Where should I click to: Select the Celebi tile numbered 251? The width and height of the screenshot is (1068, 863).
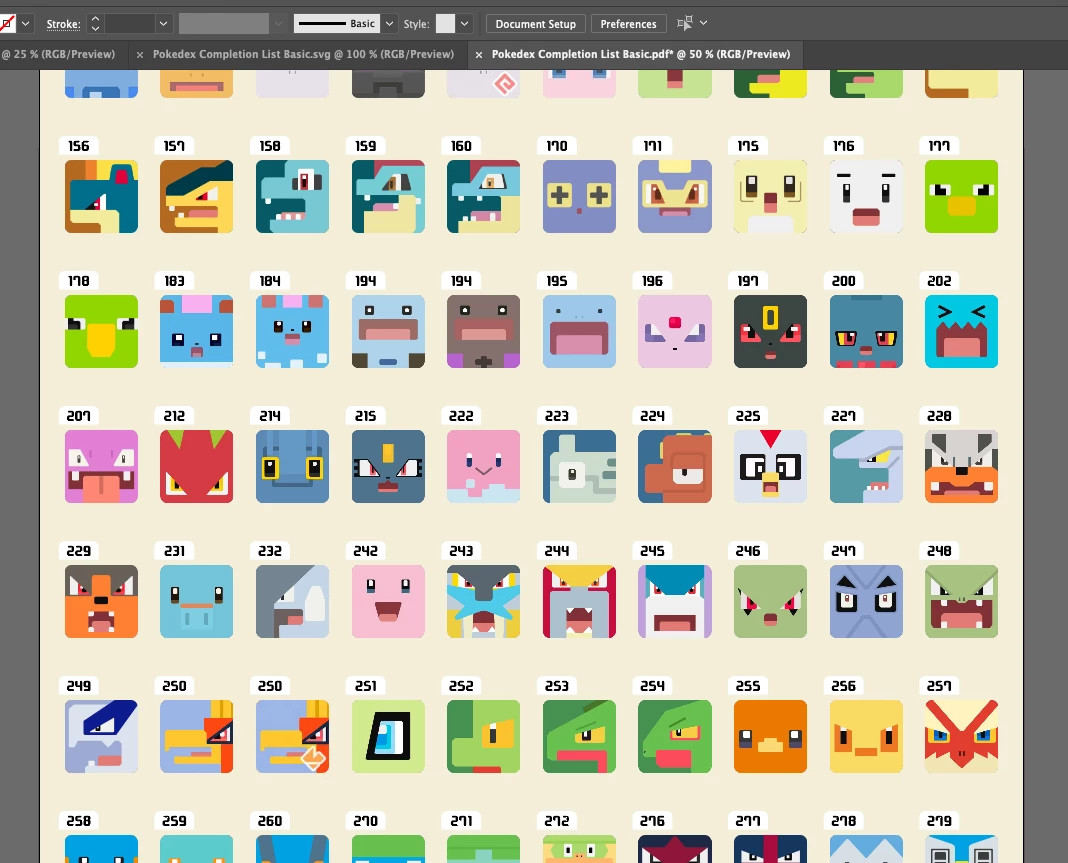tap(388, 736)
